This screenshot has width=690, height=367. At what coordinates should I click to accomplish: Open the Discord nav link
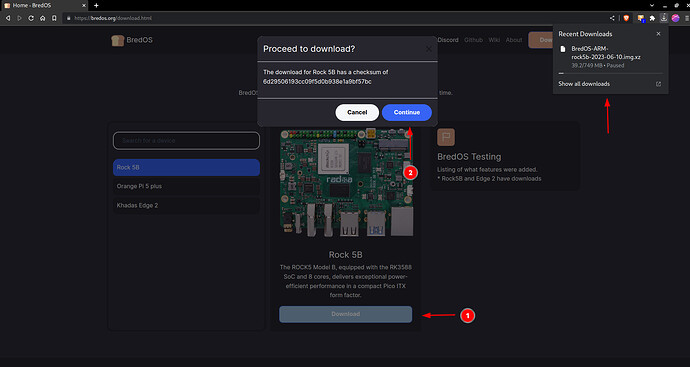pos(448,40)
